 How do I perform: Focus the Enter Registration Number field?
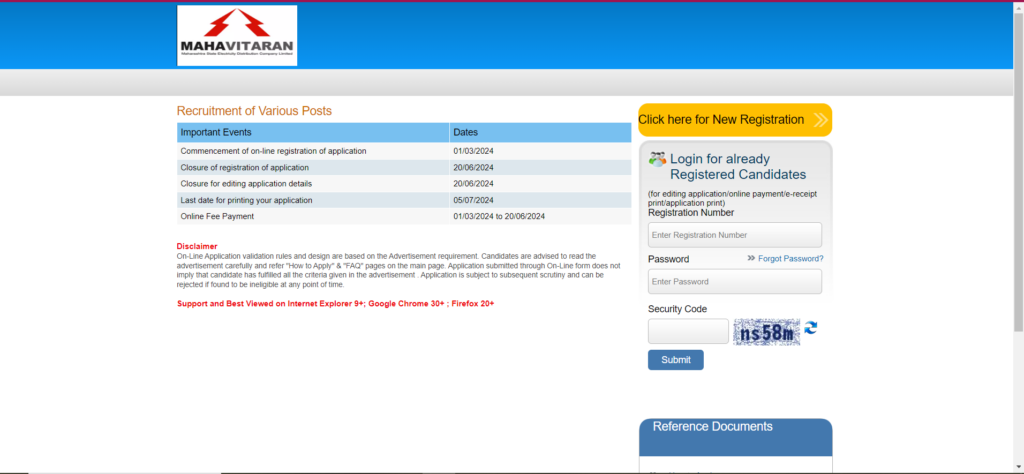[735, 235]
